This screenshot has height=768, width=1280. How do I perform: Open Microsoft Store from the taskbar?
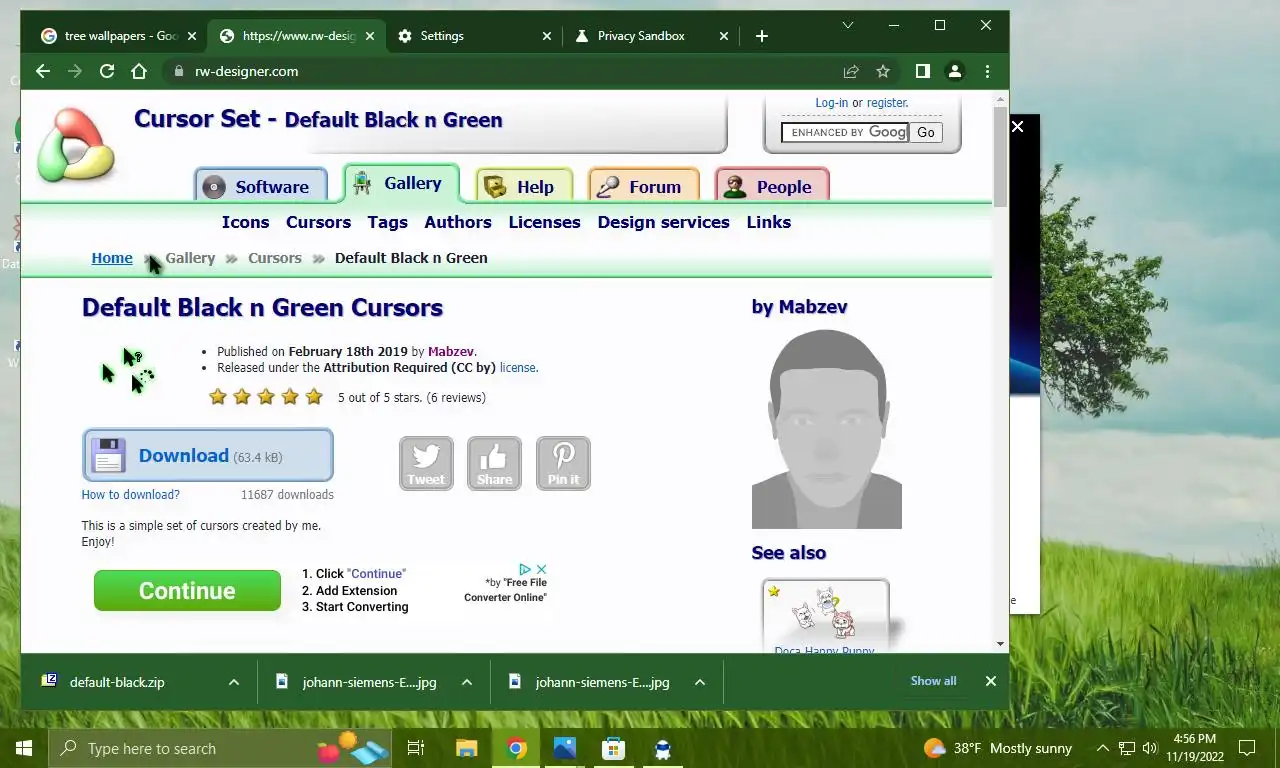(x=613, y=748)
